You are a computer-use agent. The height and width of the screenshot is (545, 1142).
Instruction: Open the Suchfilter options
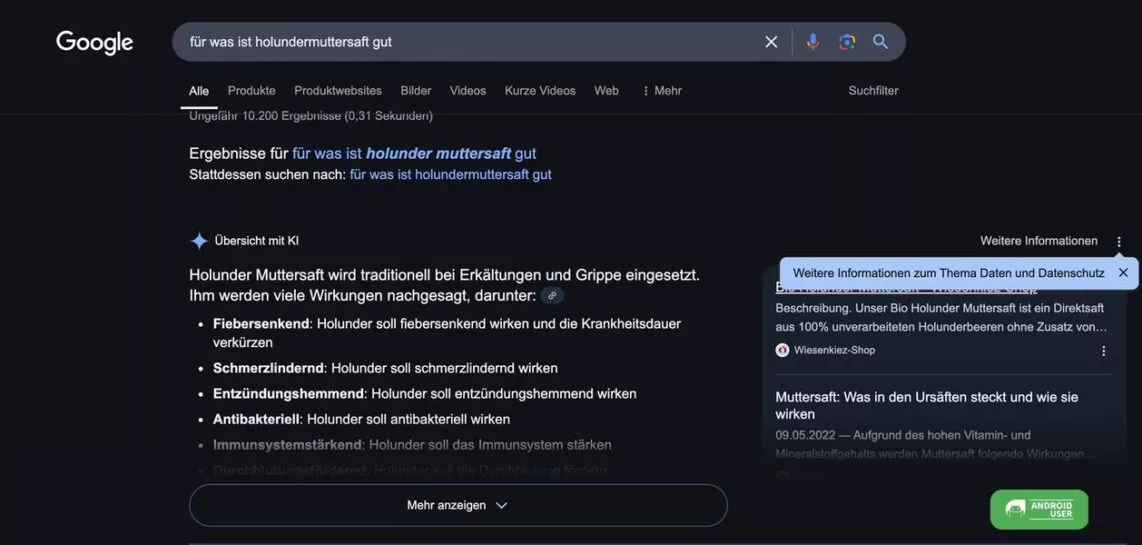(x=873, y=90)
